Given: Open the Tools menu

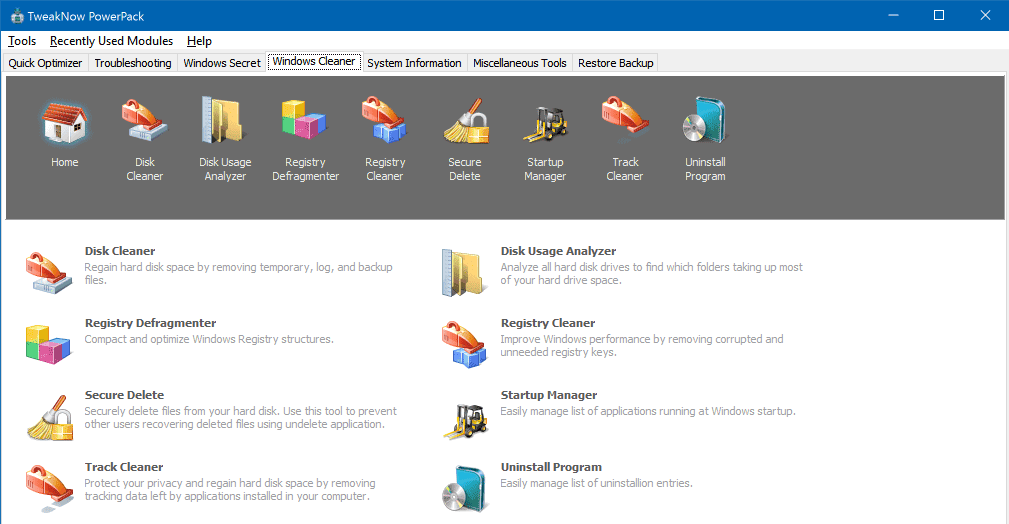Looking at the screenshot, I should click(x=22, y=41).
